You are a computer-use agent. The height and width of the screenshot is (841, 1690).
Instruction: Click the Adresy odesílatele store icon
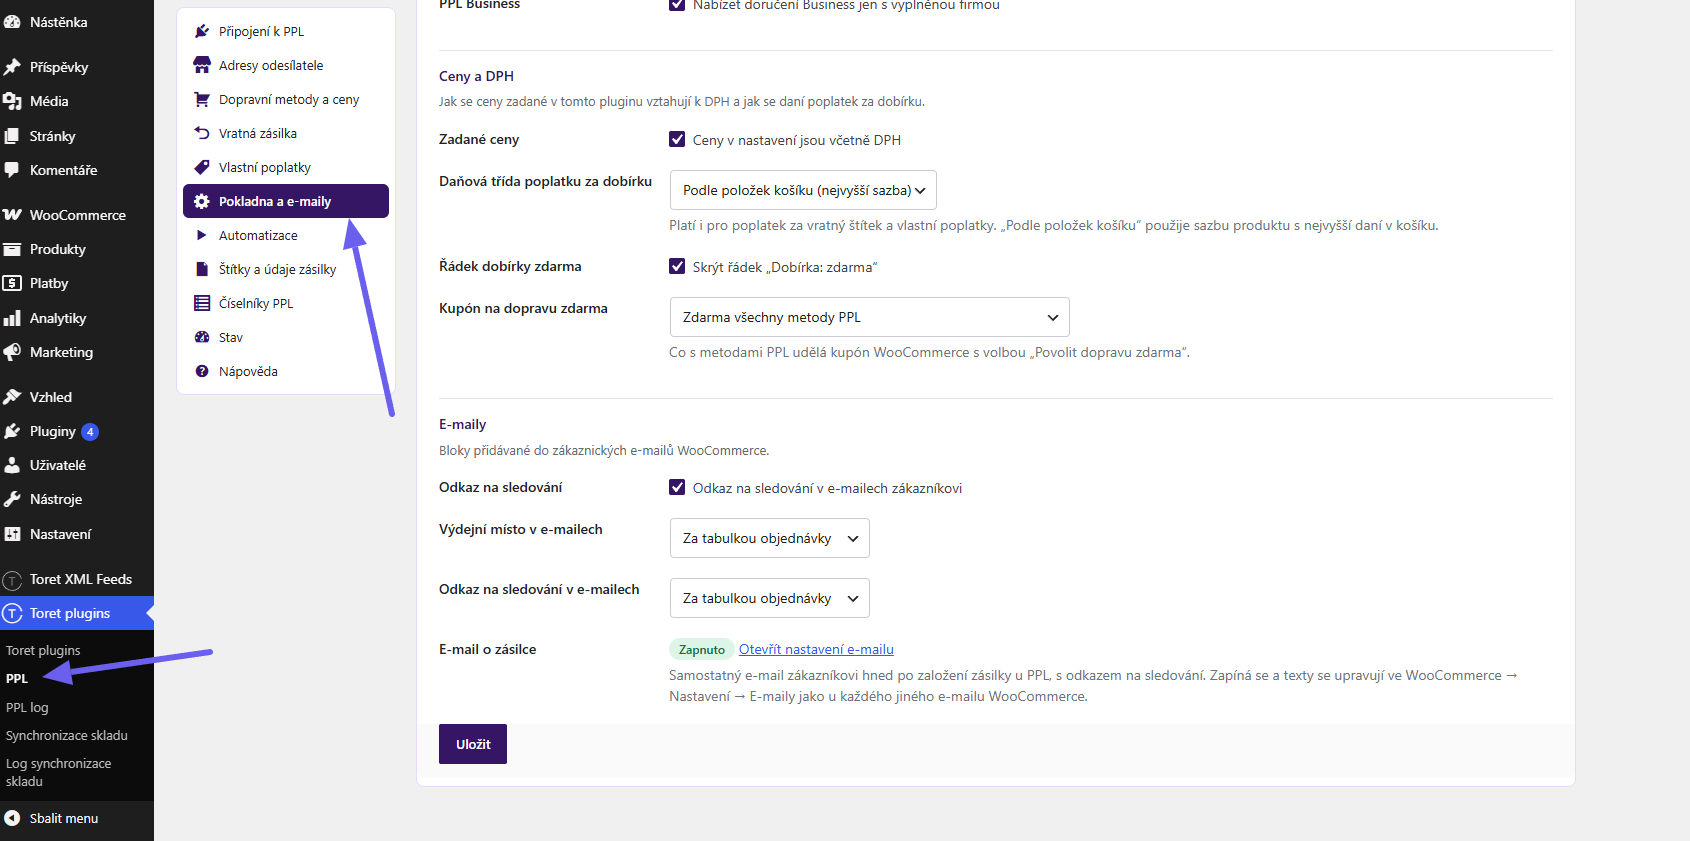(202, 65)
